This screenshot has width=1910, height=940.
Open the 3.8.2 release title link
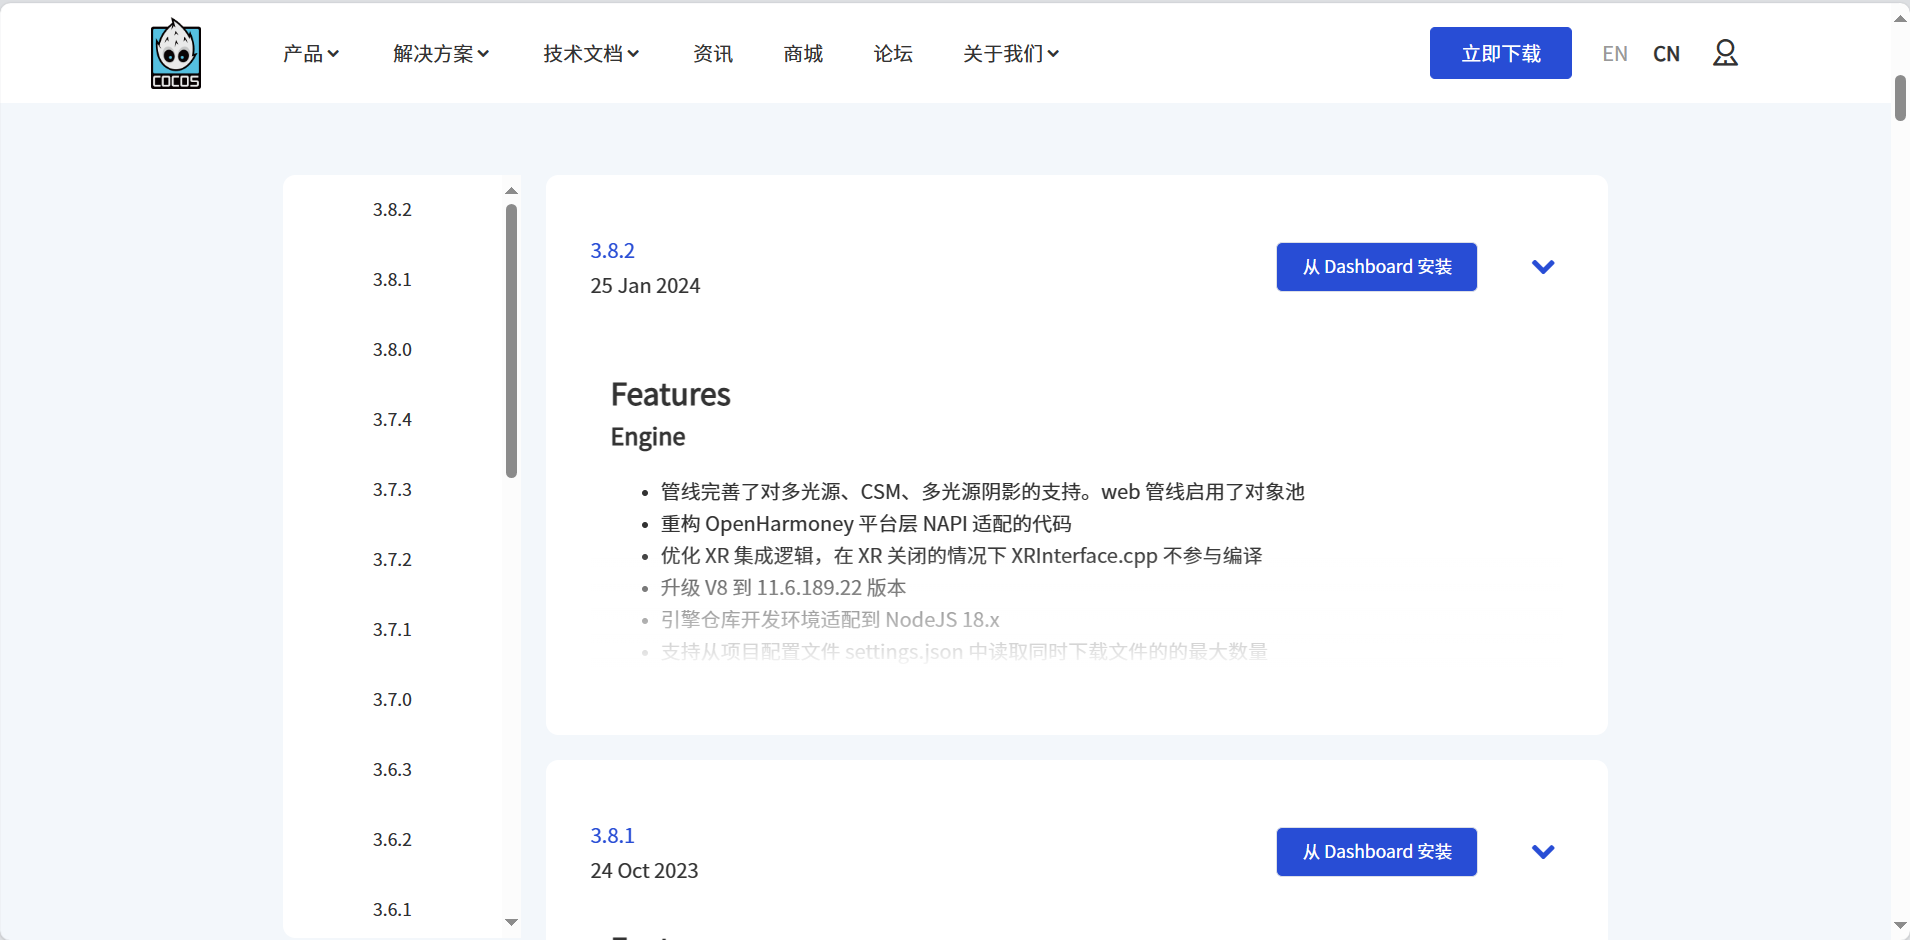[612, 251]
